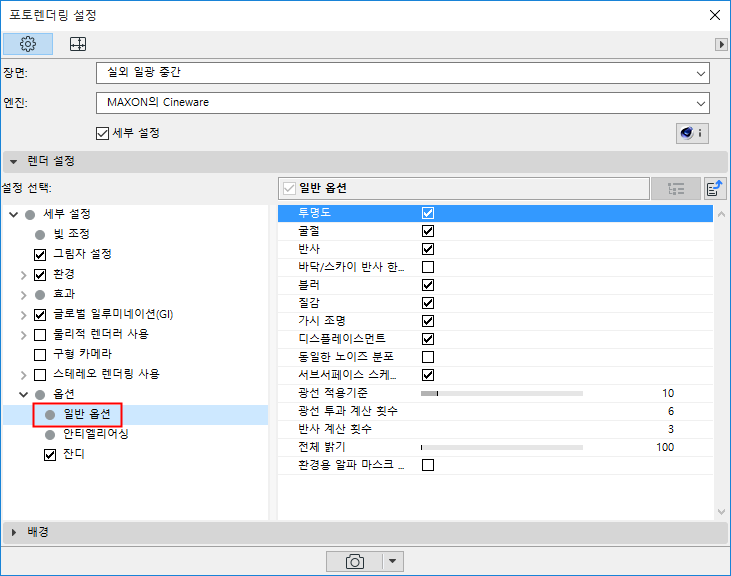Select 안티엘리어싱 in the tree
731x576 pixels.
click(96, 434)
